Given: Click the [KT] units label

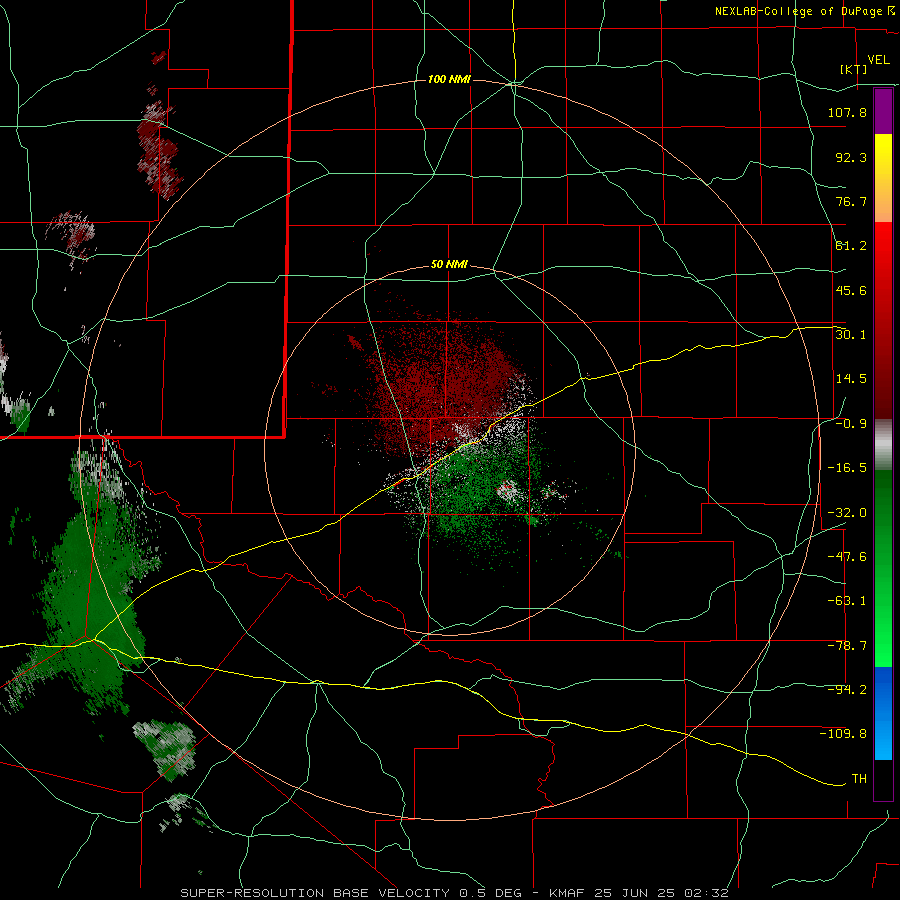Looking at the screenshot, I should coord(854,69).
